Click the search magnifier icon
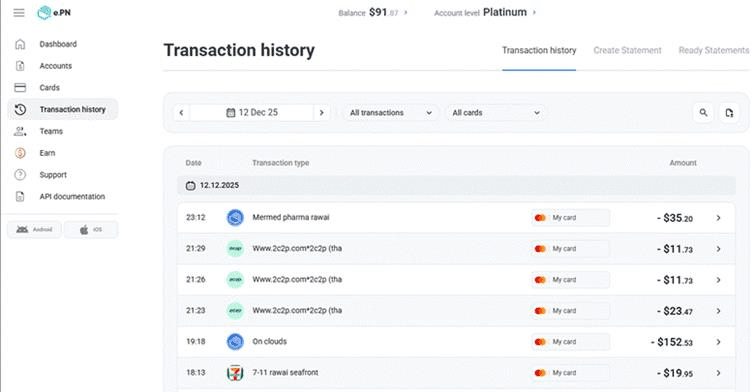The width and height of the screenshot is (756, 392). pos(703,113)
